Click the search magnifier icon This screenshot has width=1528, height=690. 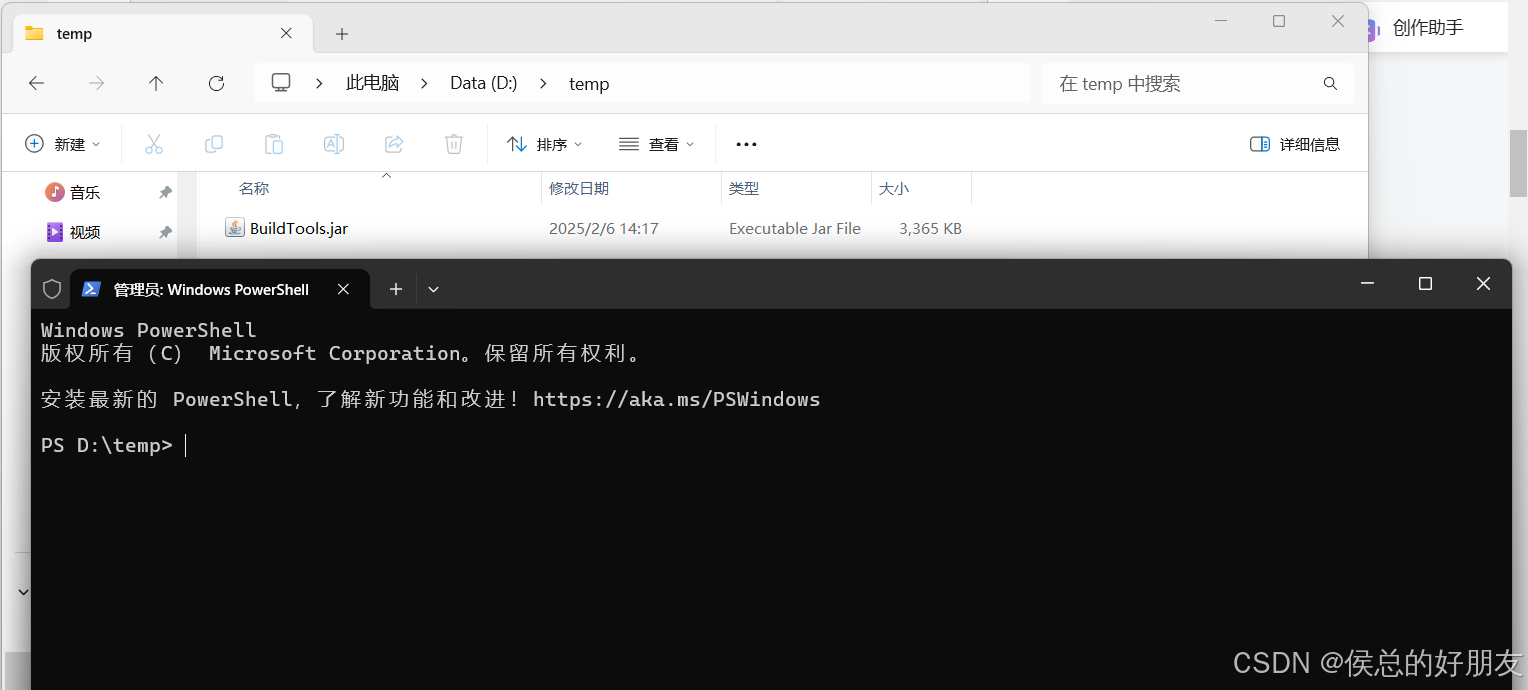coord(1330,84)
